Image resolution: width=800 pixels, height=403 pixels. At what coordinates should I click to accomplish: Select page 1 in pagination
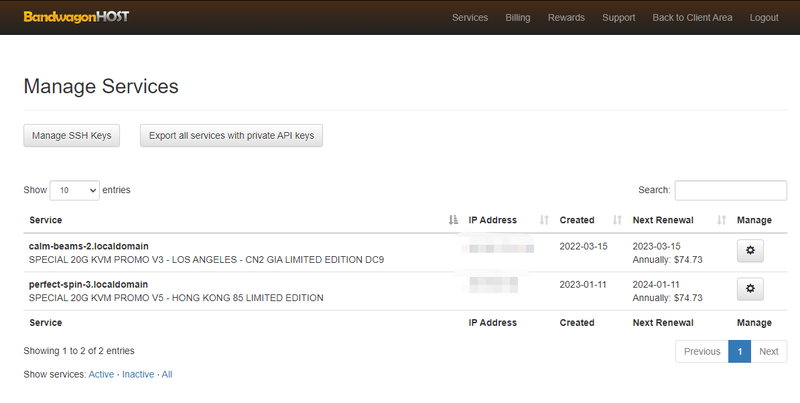740,351
